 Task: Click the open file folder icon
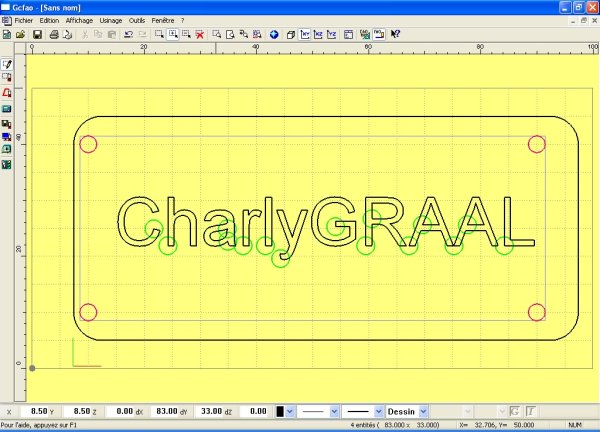click(20, 35)
